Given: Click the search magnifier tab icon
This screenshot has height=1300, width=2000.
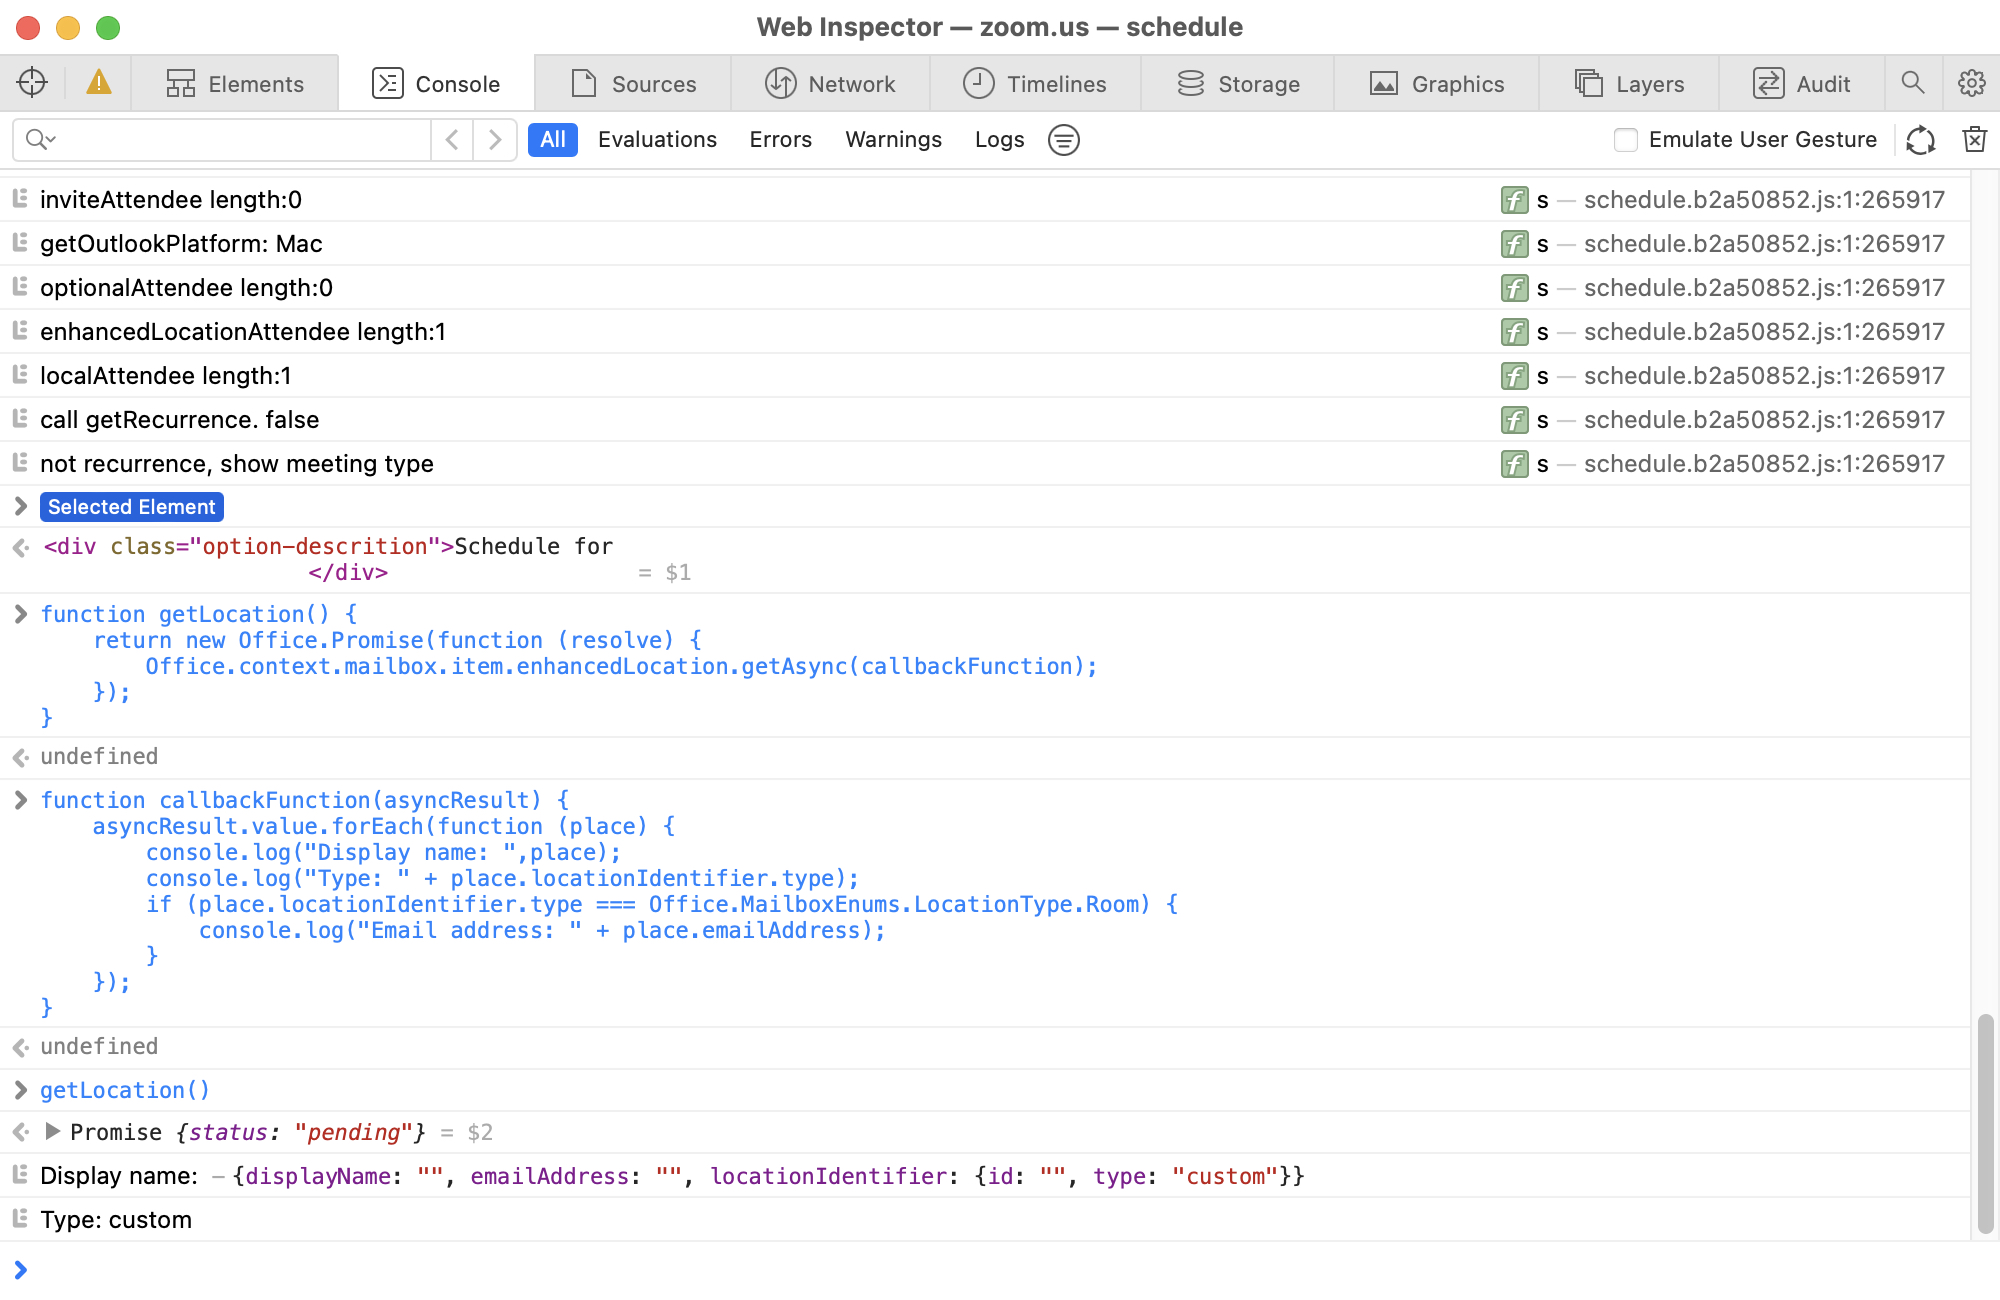Looking at the screenshot, I should 1912,83.
